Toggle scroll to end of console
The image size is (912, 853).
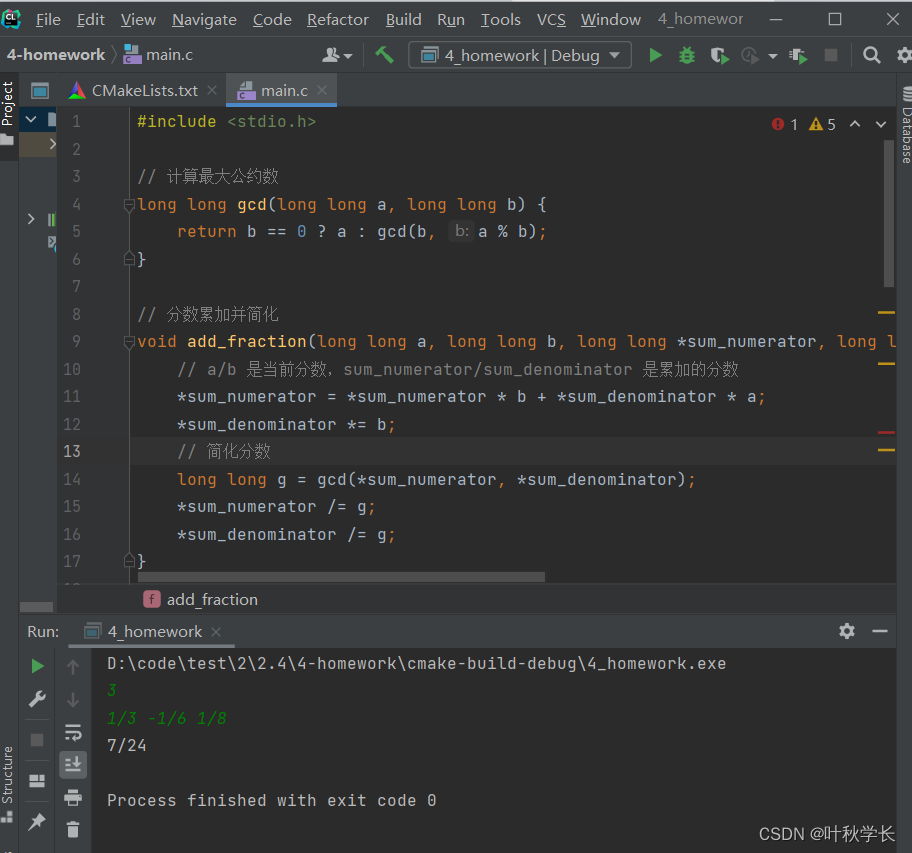73,765
